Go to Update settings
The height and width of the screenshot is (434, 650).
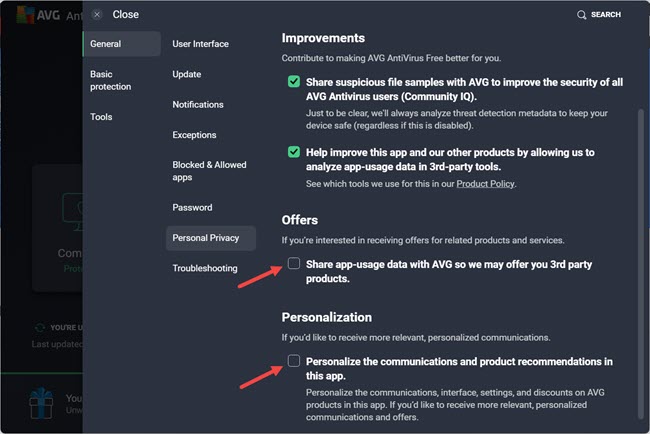click(187, 74)
